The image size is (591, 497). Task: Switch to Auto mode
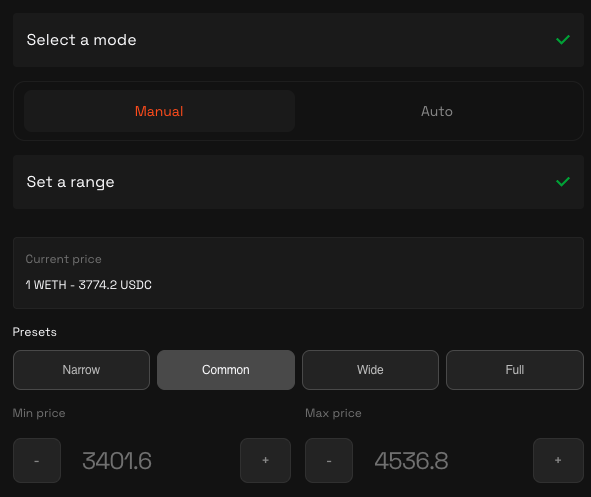pos(437,111)
